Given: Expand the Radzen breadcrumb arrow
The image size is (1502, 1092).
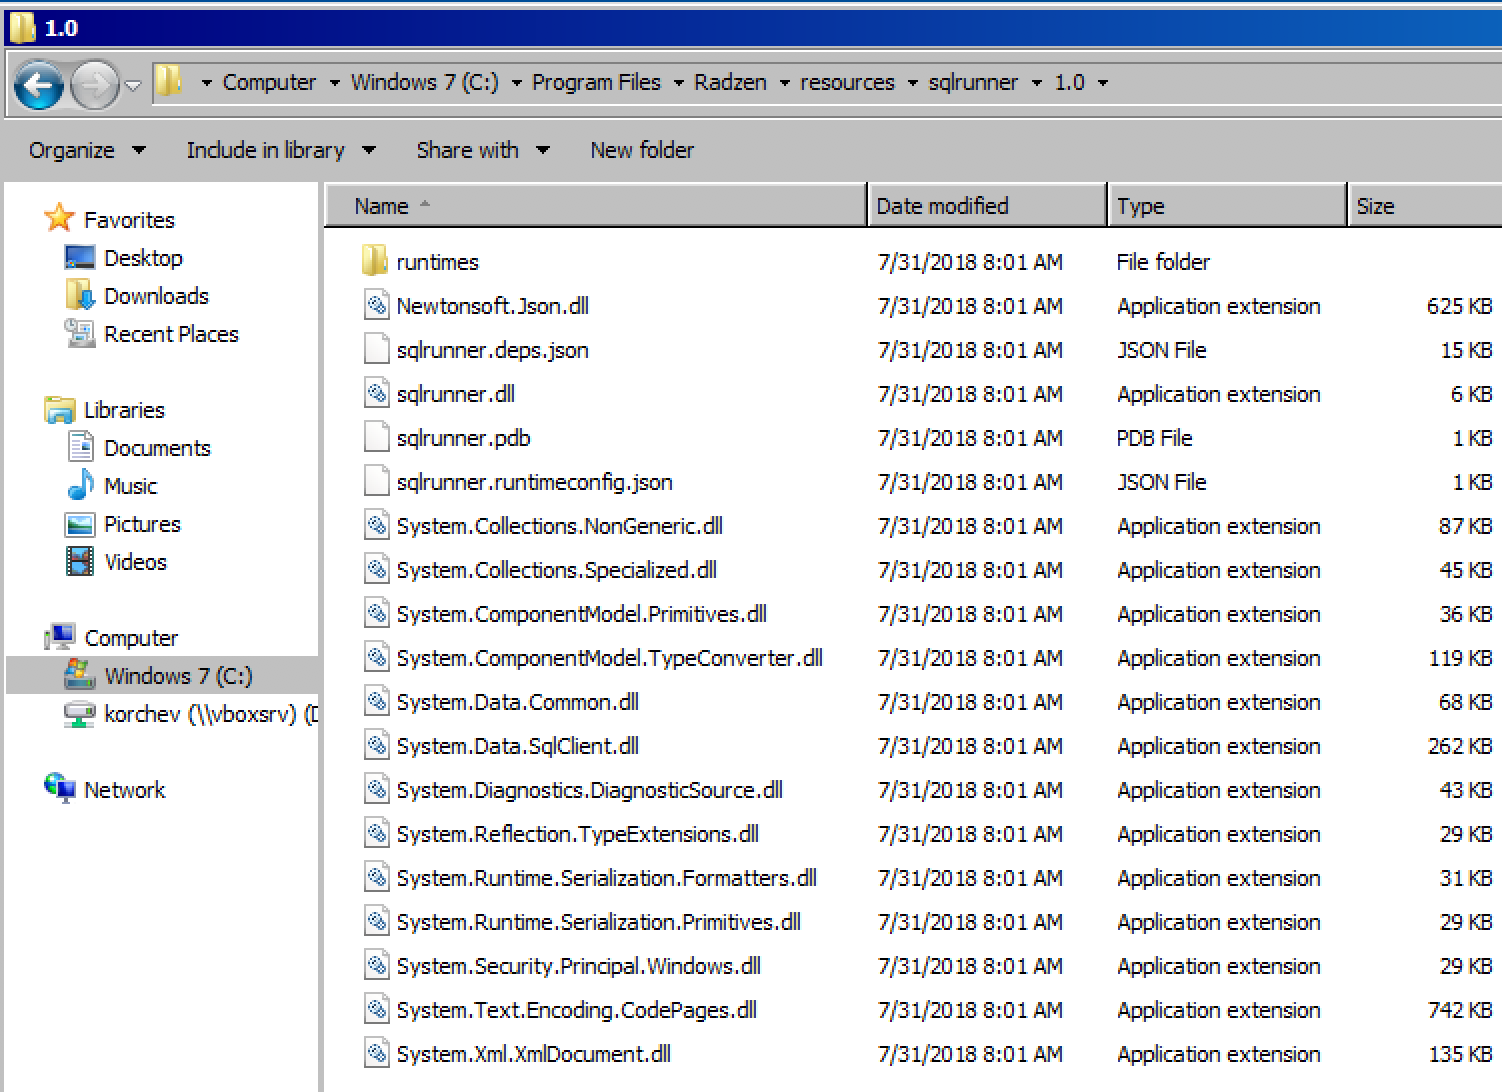Looking at the screenshot, I should [784, 83].
